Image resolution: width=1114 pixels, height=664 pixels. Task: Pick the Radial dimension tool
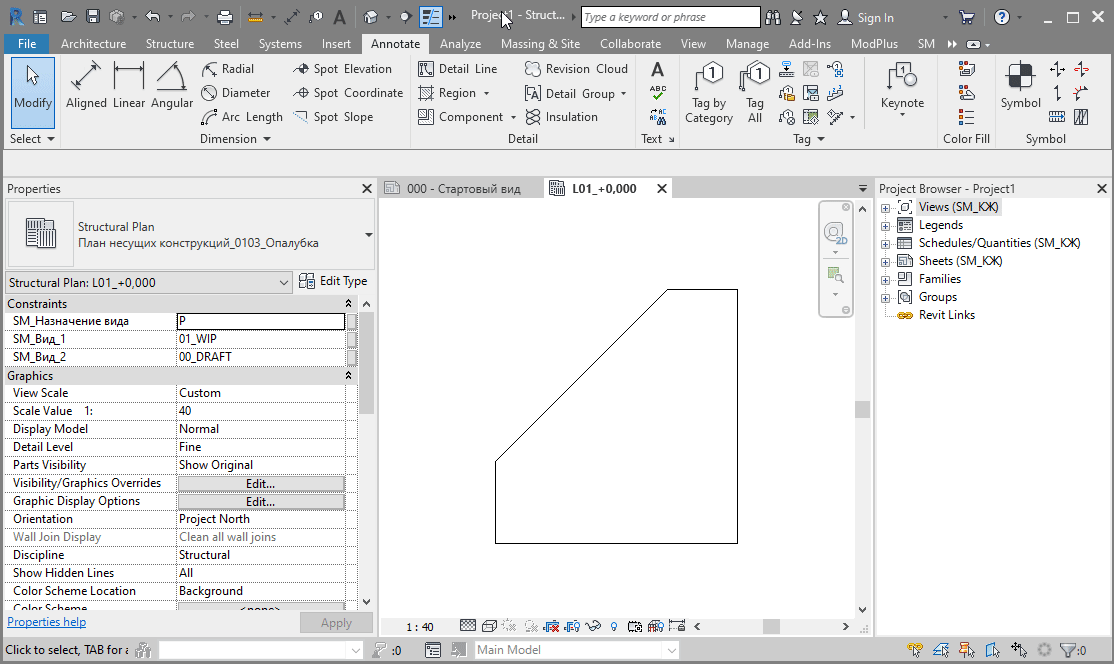click(x=227, y=69)
